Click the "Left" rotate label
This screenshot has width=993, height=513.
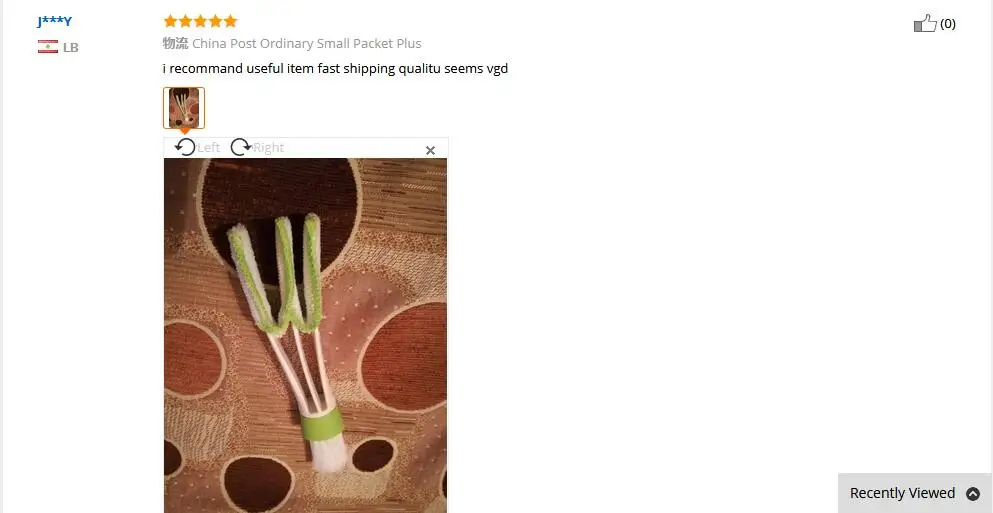pos(208,148)
